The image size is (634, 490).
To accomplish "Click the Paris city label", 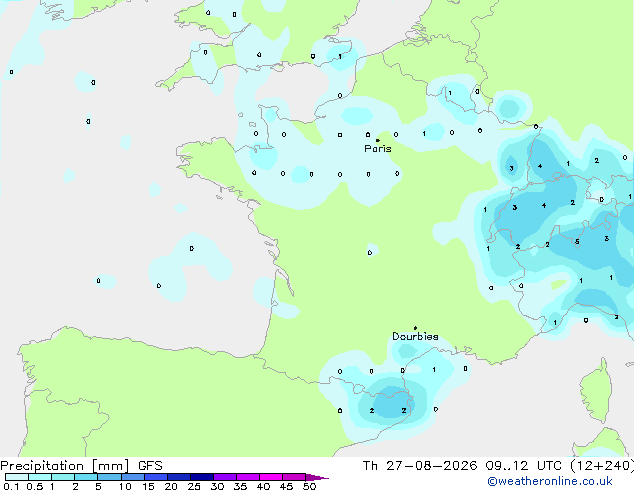I will click(378, 149).
